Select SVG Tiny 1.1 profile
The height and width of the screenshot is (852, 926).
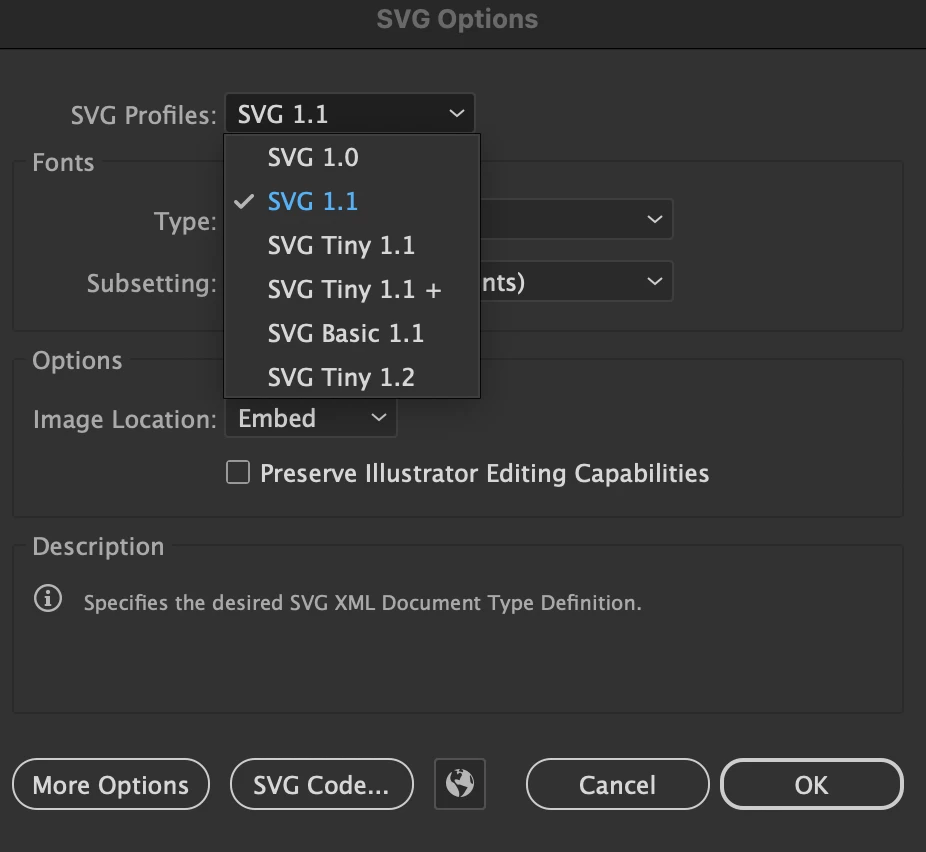click(341, 246)
